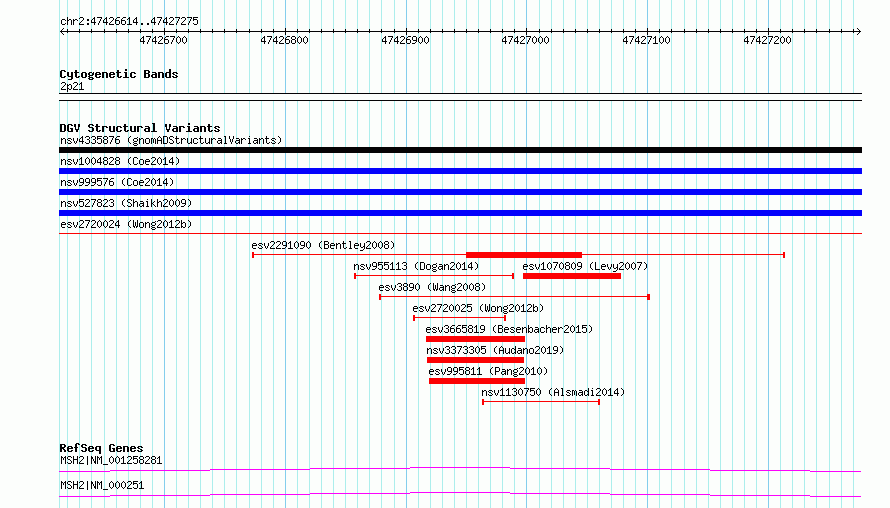Click the nsv4335876 gnomADStructuralVariants label

click(x=171, y=140)
